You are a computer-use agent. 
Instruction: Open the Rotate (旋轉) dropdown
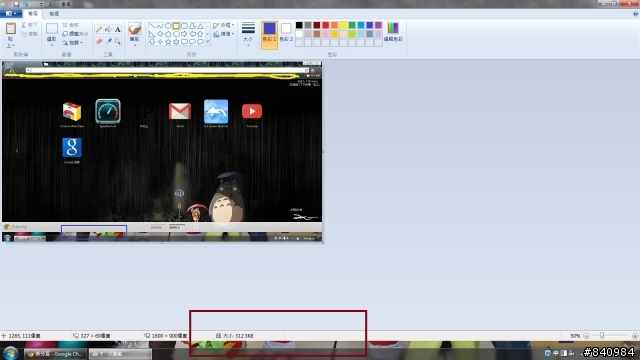coord(73,42)
